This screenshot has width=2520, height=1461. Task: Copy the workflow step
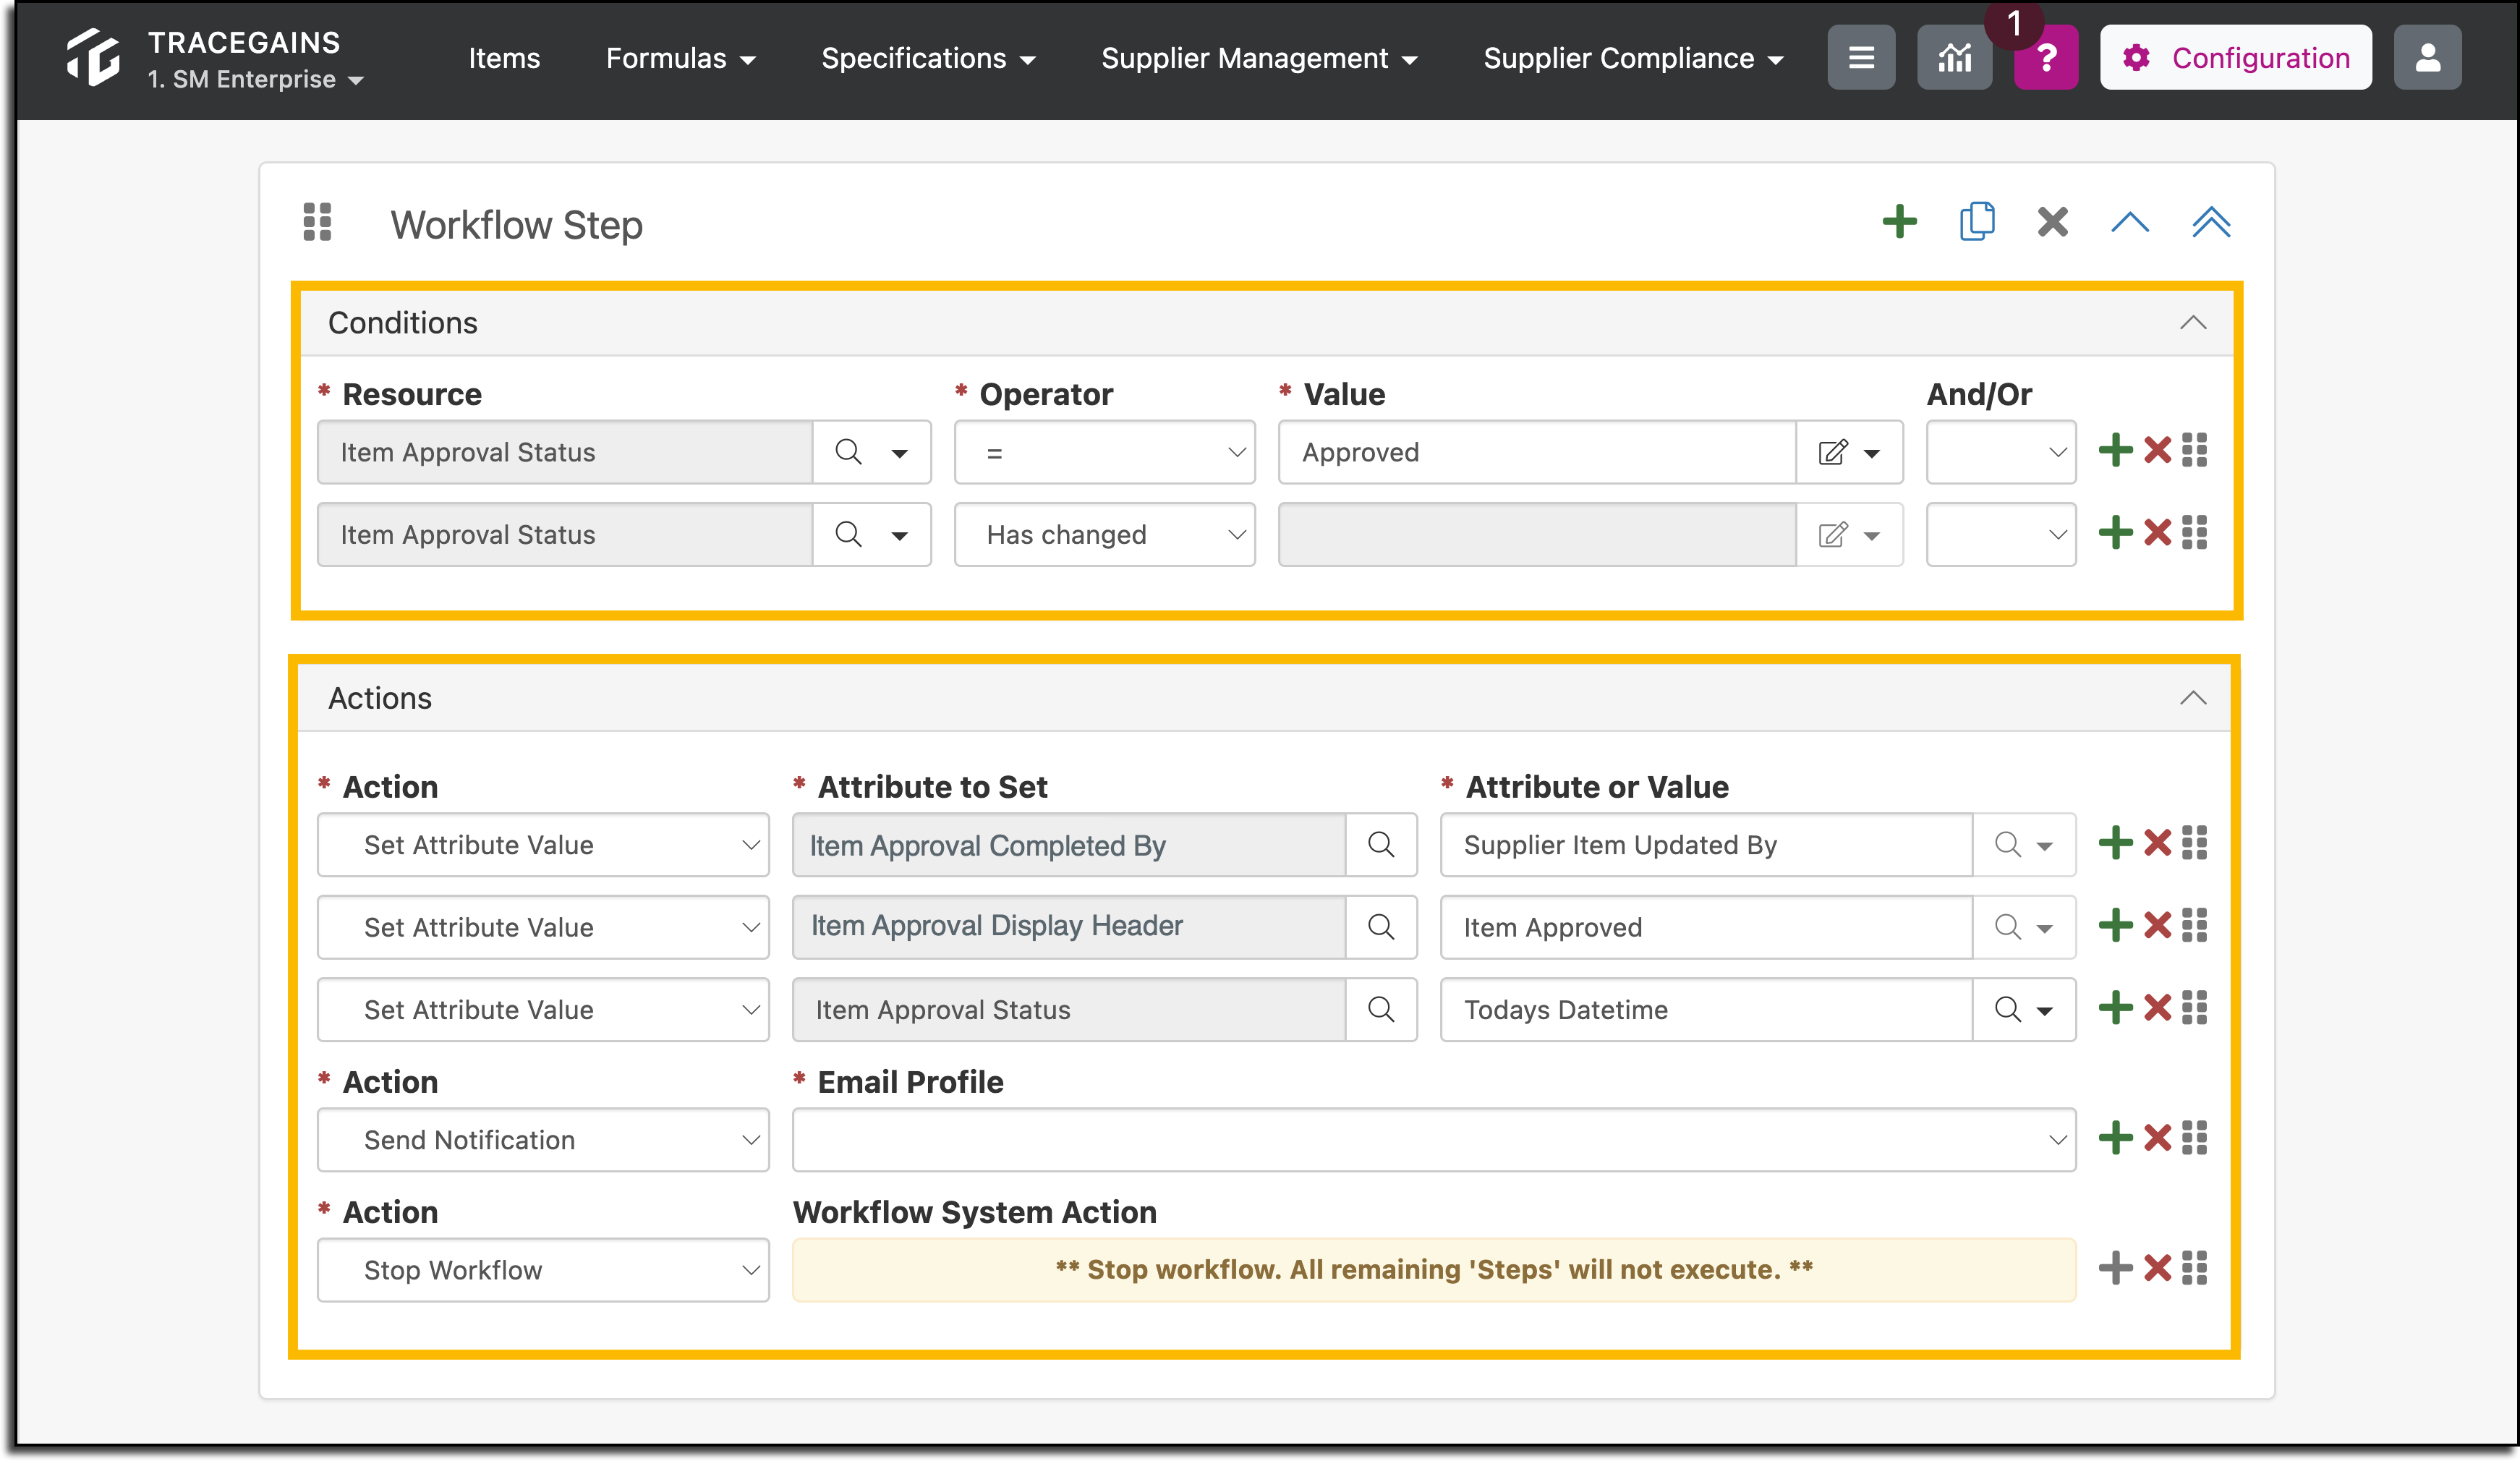pos(1977,222)
